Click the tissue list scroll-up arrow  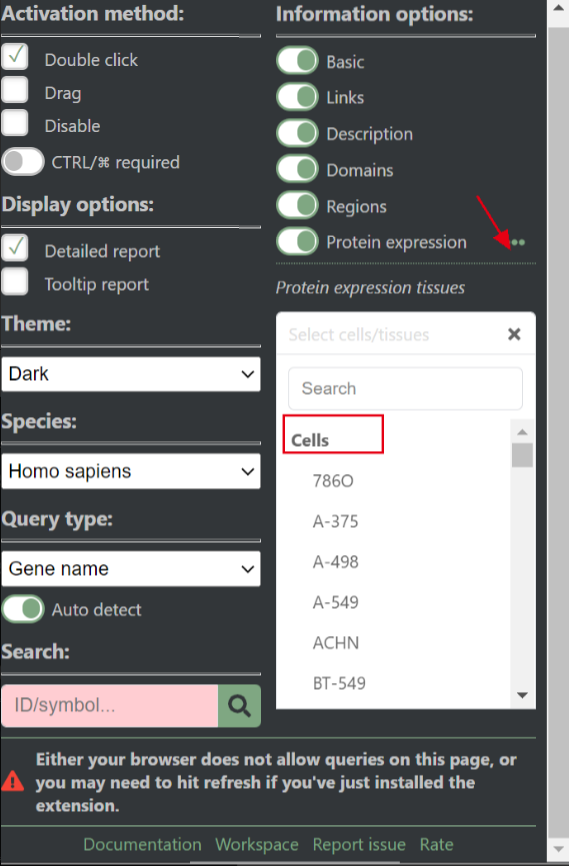(x=522, y=432)
